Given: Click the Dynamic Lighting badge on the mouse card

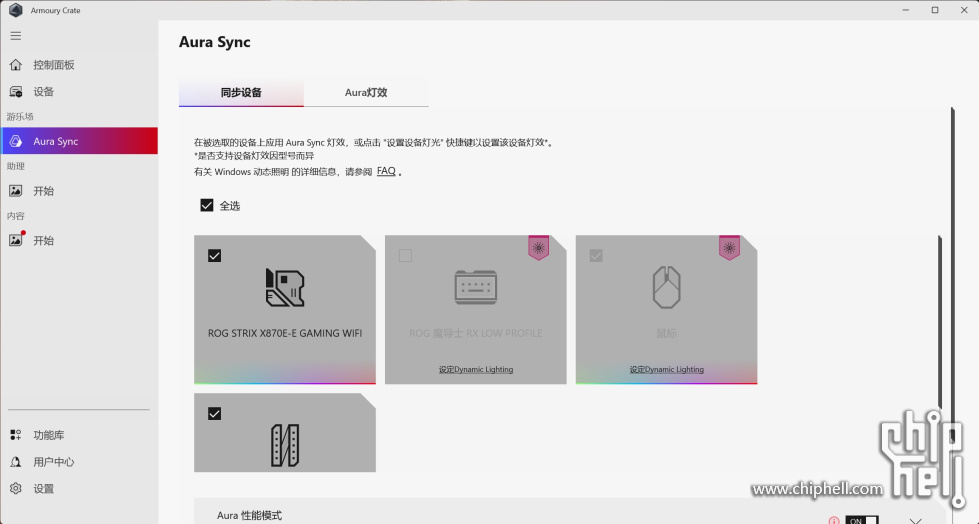Looking at the screenshot, I should [729, 248].
